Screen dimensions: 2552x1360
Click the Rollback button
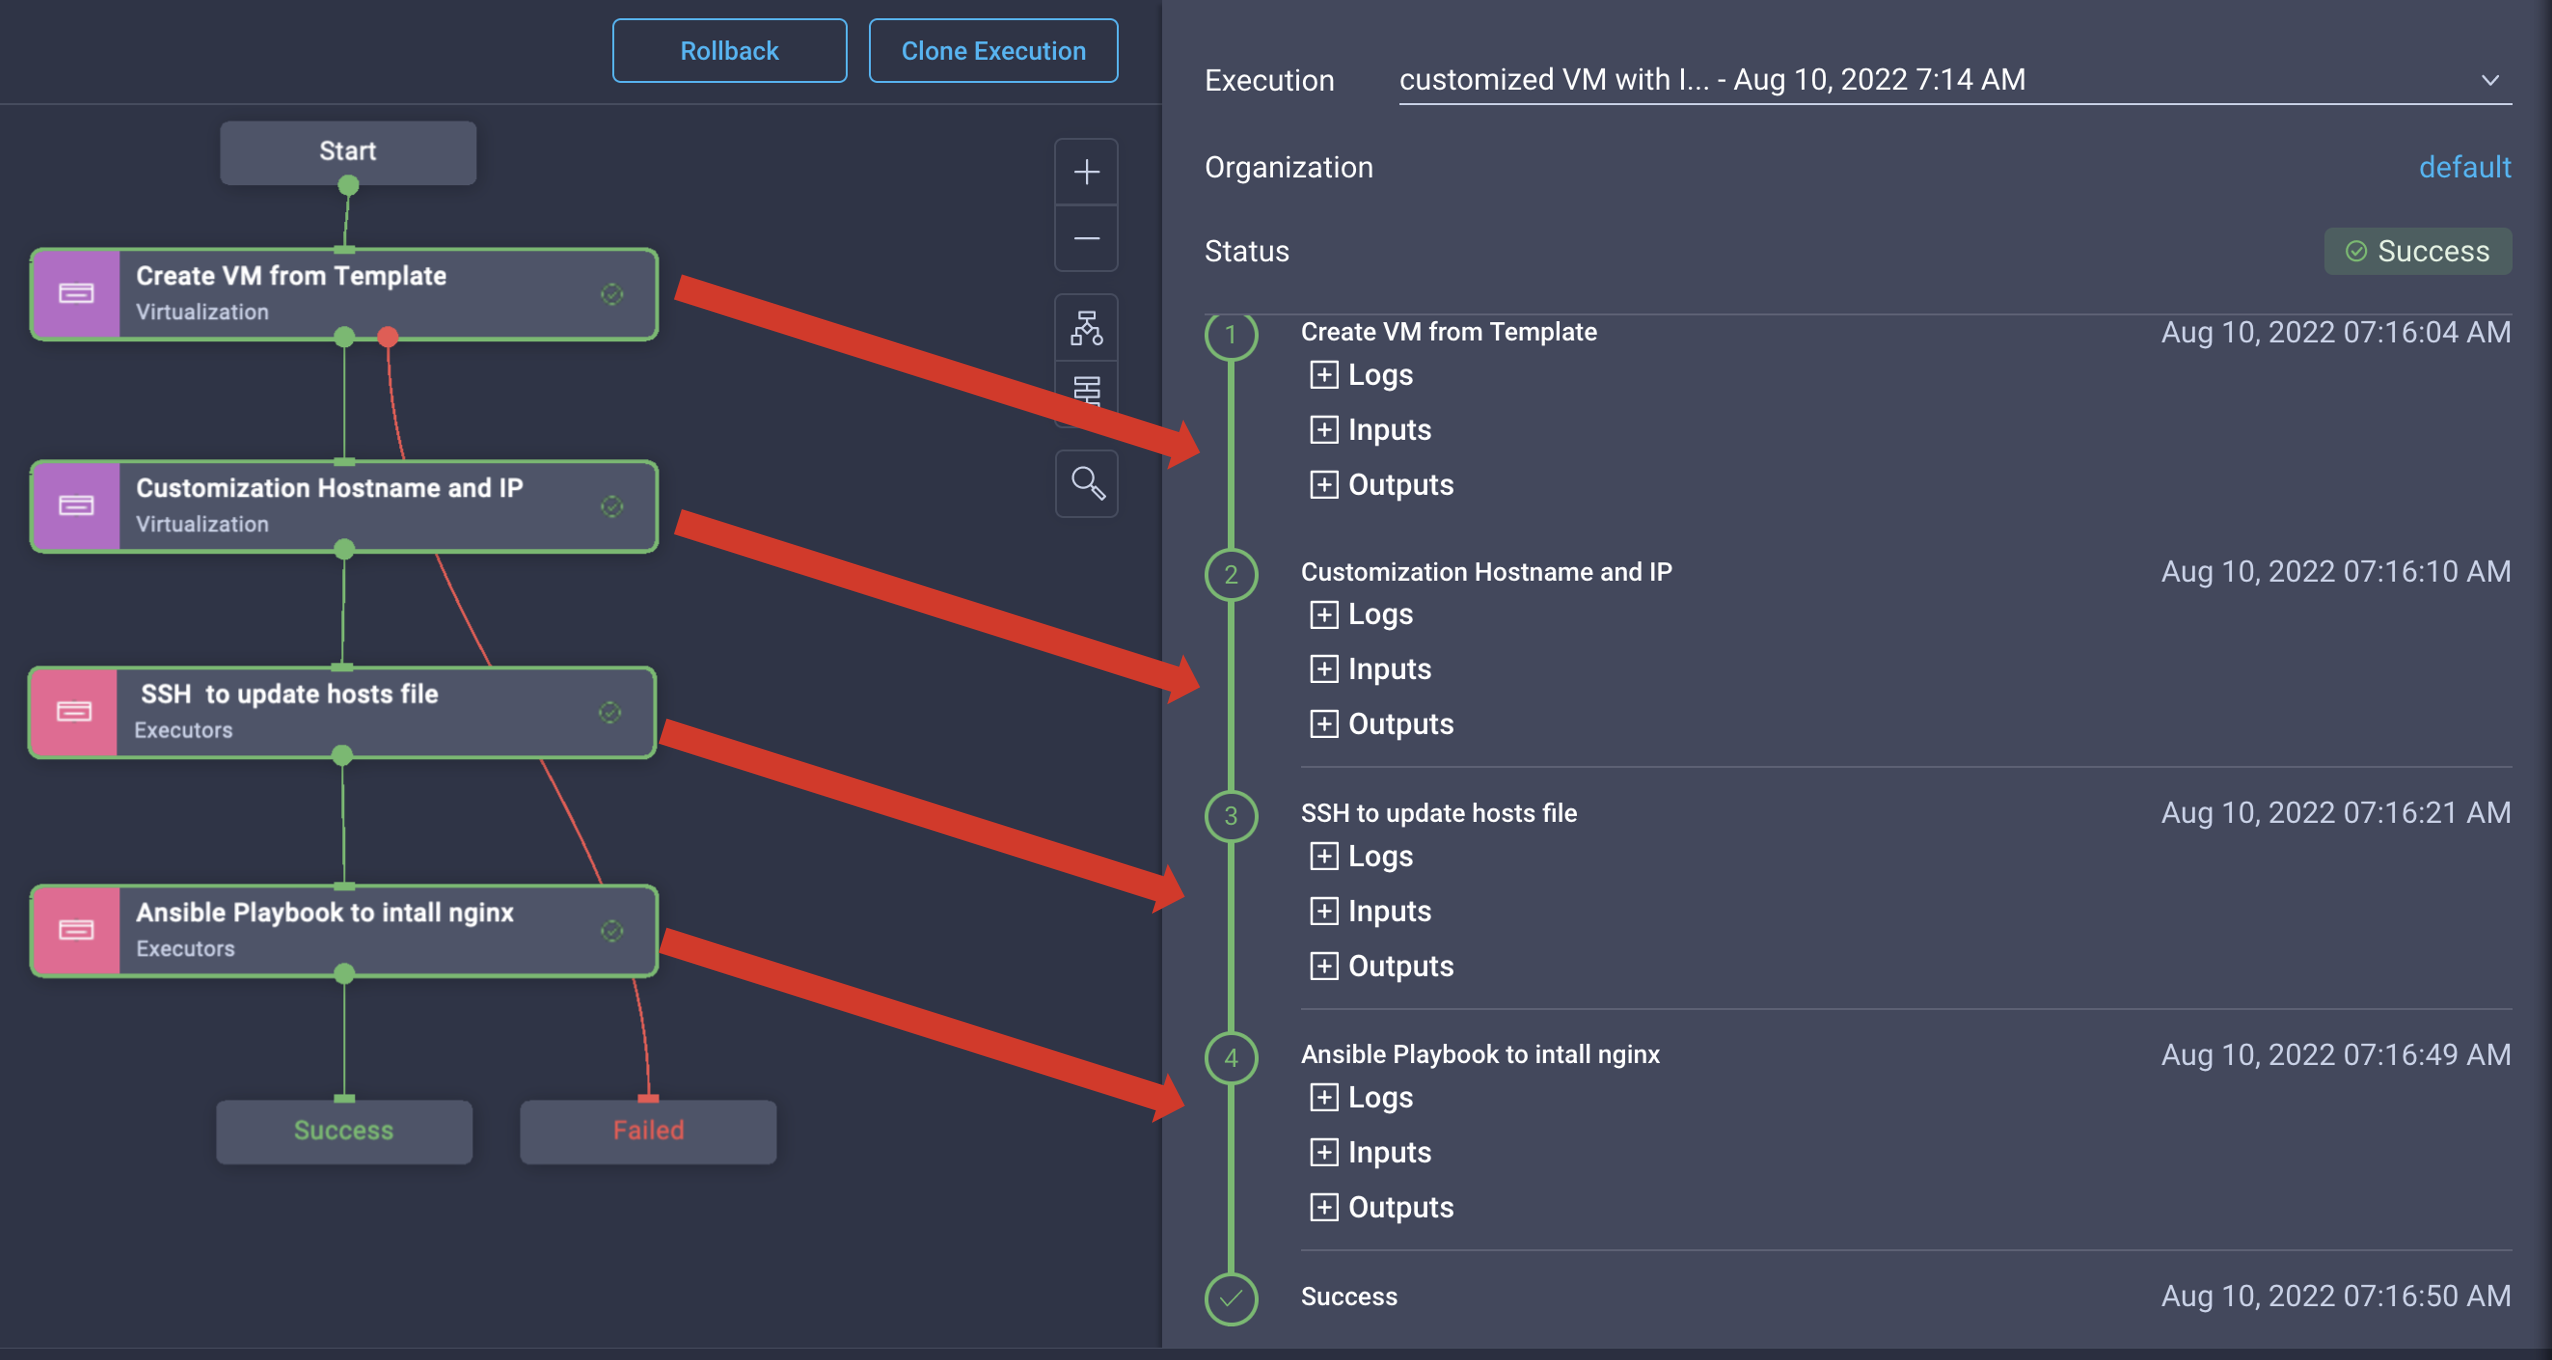tap(729, 51)
